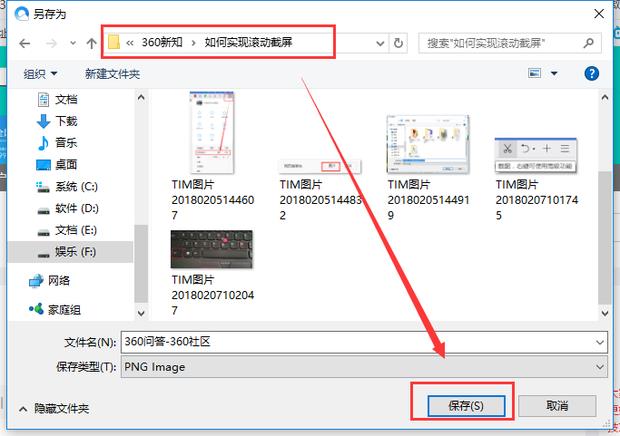Select the TIM图片 20180207102047 keyboard thumbnail
This screenshot has height=436, width=620.
tap(211, 249)
